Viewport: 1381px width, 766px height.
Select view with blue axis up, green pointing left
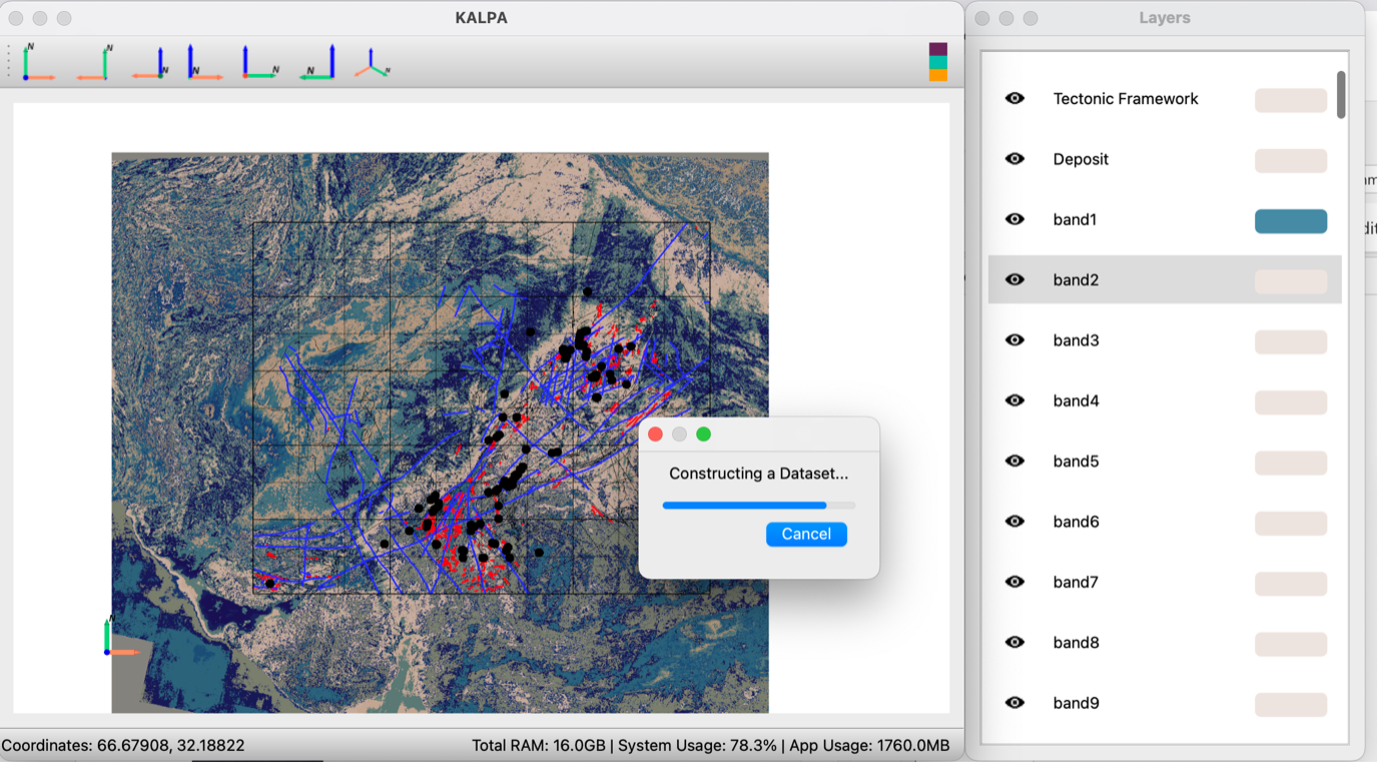pyautogui.click(x=317, y=62)
